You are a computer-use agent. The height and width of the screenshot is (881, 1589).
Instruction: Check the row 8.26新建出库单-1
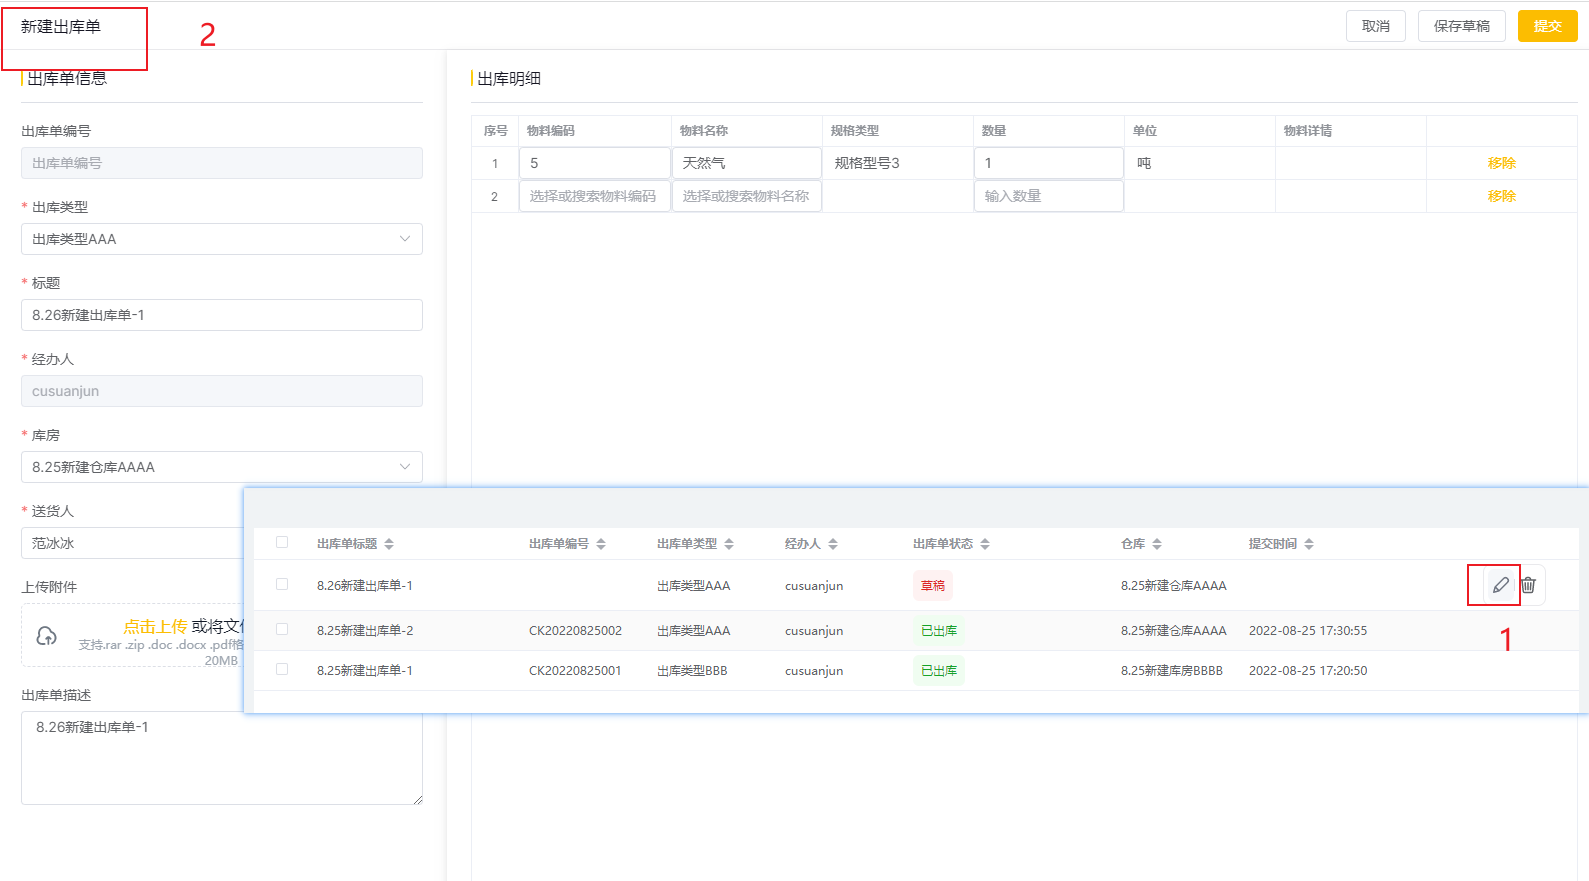coord(282,584)
